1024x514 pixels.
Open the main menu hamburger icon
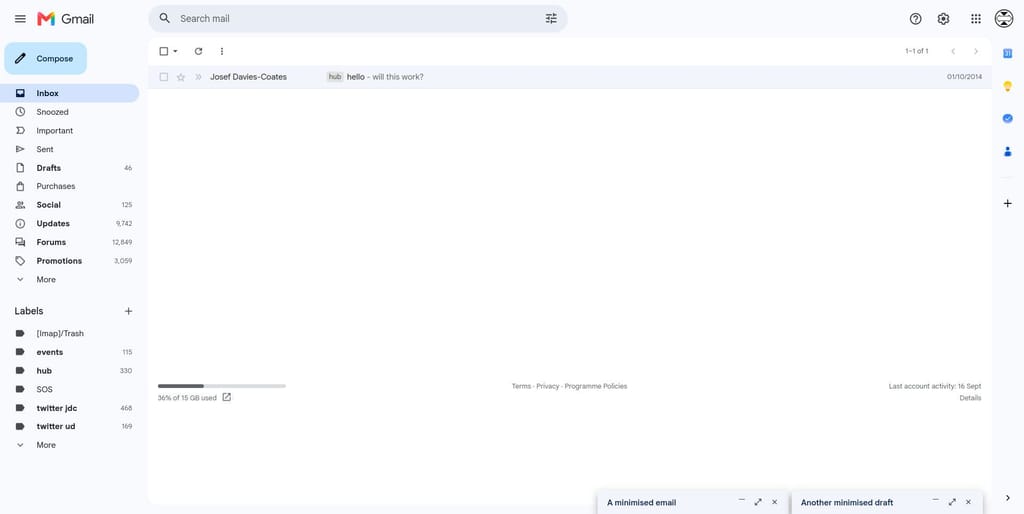pos(20,19)
